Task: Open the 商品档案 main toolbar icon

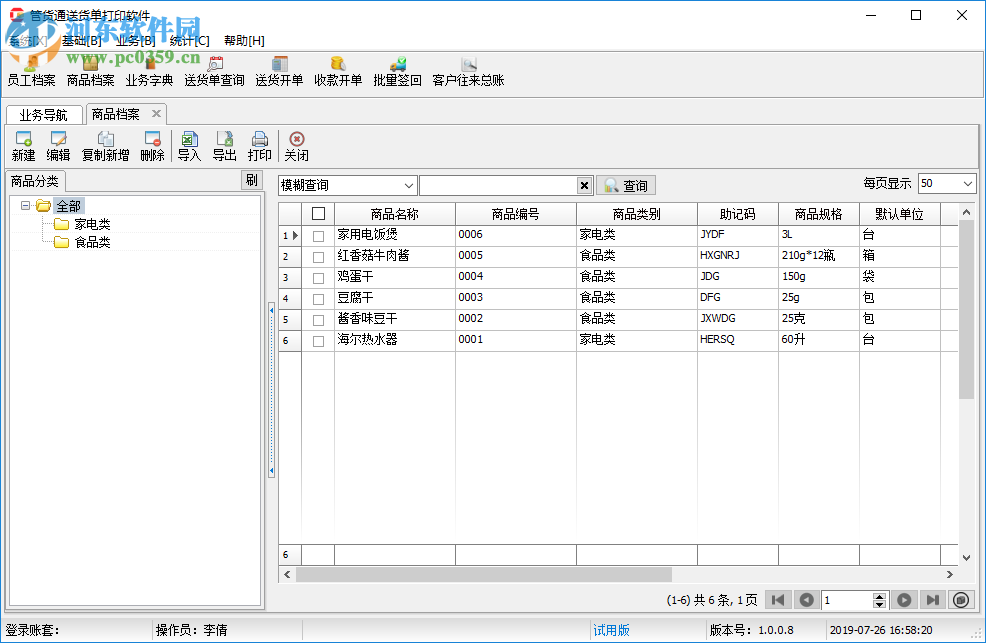Action: pos(91,72)
